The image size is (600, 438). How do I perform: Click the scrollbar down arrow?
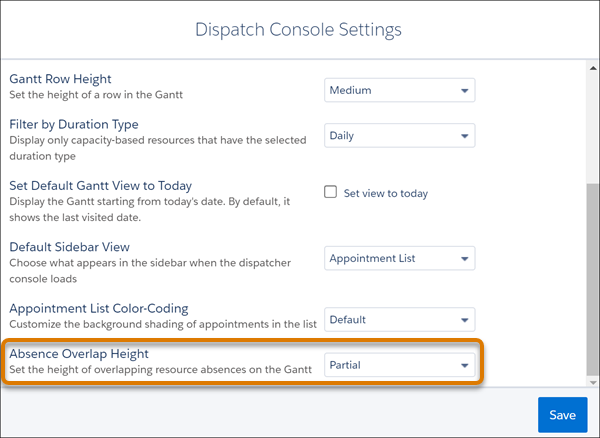[x=593, y=383]
